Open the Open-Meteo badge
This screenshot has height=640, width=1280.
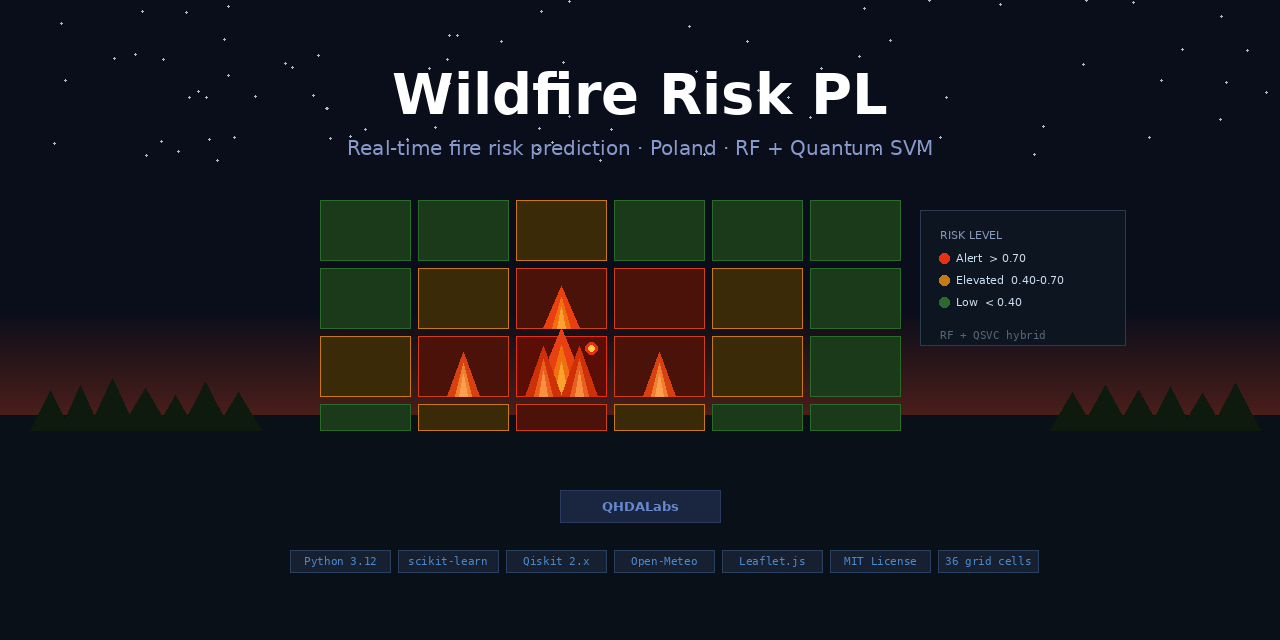click(664, 561)
